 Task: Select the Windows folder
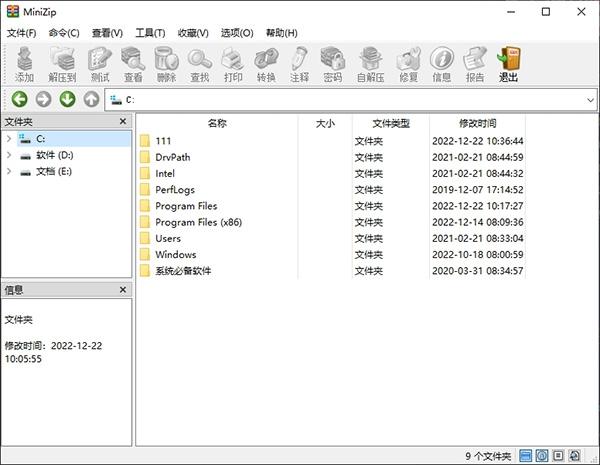[176, 255]
